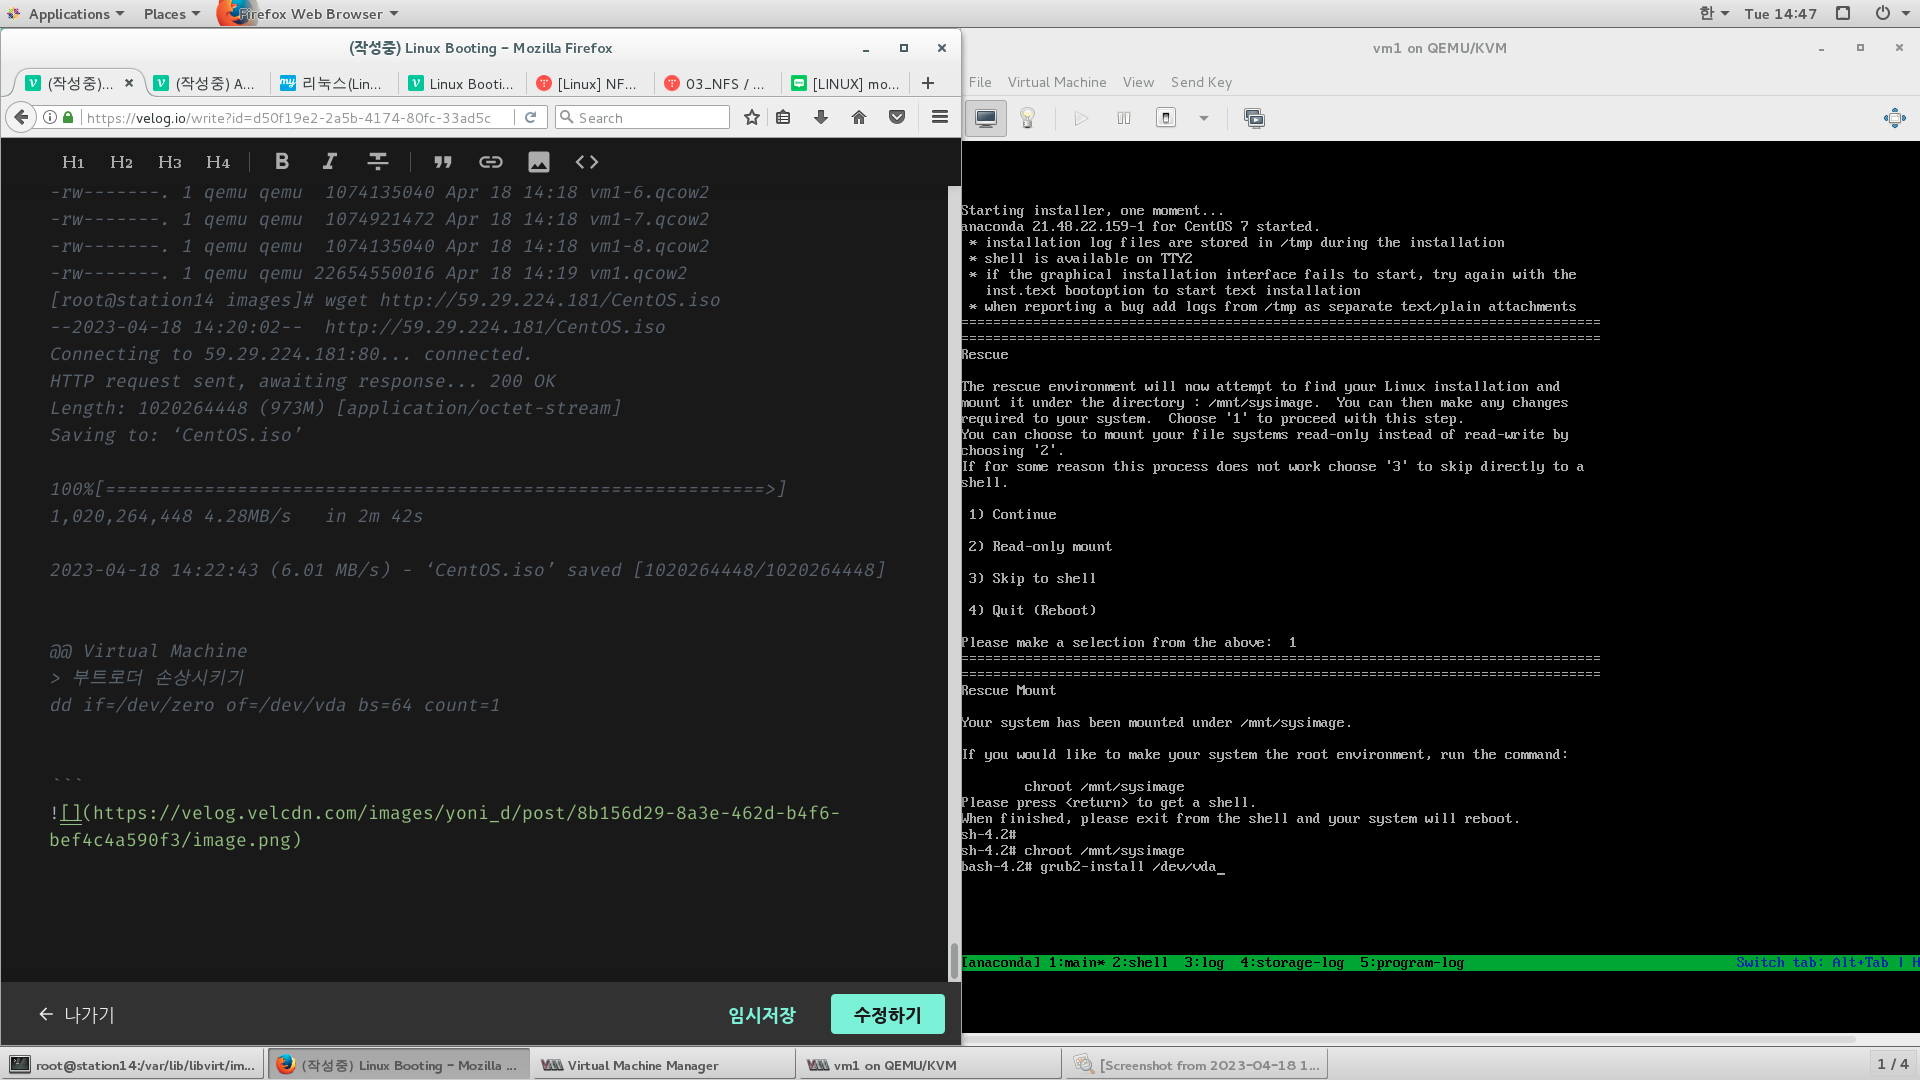
Task: Insert code block with the code icon
Action: click(587, 162)
